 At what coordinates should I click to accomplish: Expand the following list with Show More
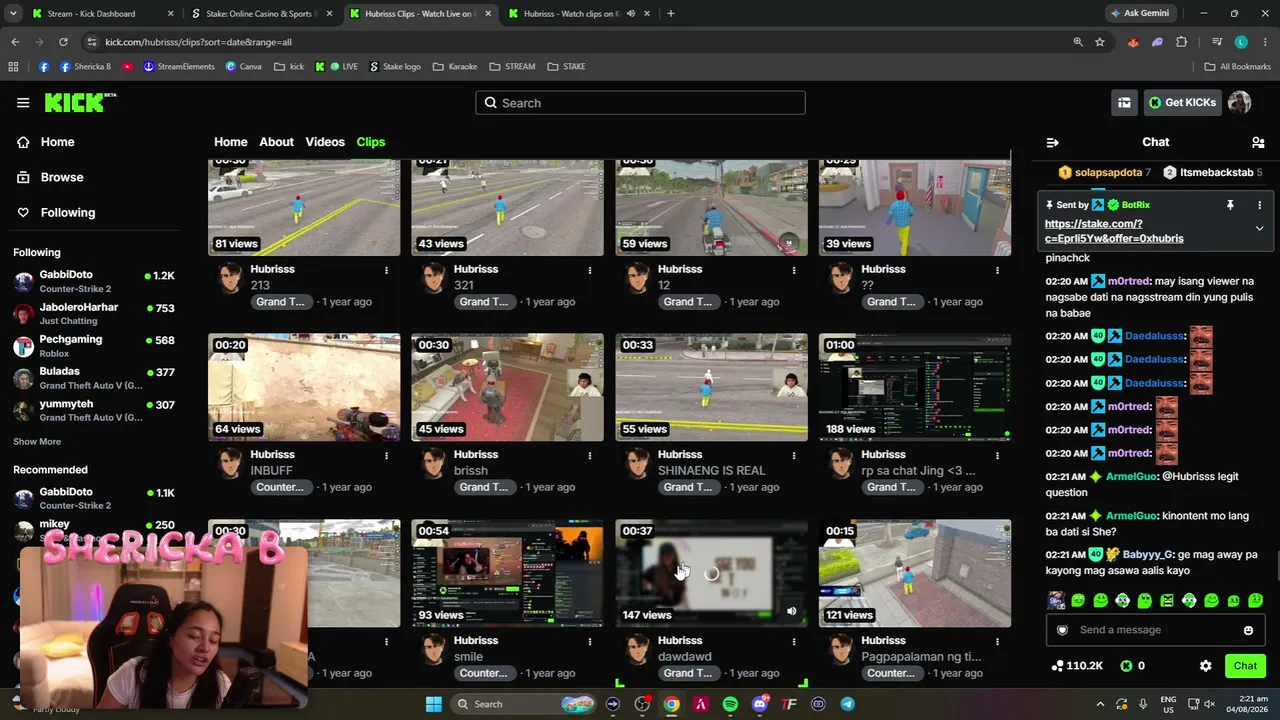point(37,442)
